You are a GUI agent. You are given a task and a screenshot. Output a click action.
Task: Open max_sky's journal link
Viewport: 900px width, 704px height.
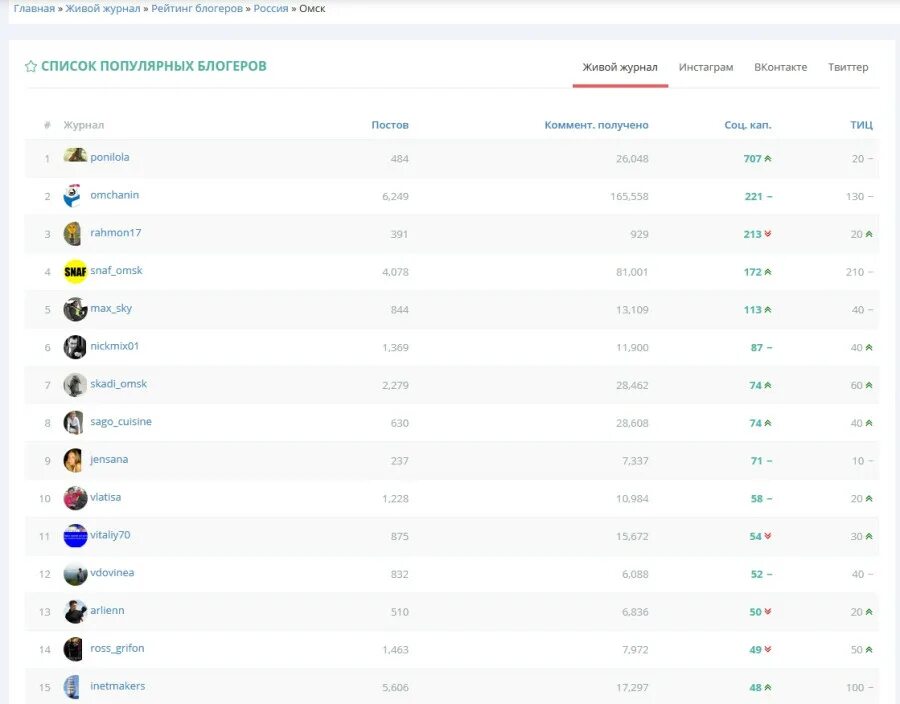(x=111, y=308)
